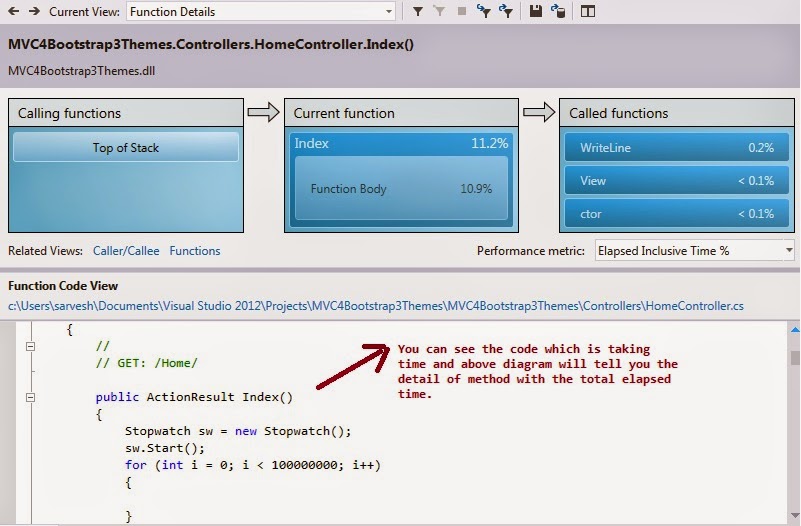
Task: Click funnel icon with left-curving blue arrow
Action: (x=484, y=11)
